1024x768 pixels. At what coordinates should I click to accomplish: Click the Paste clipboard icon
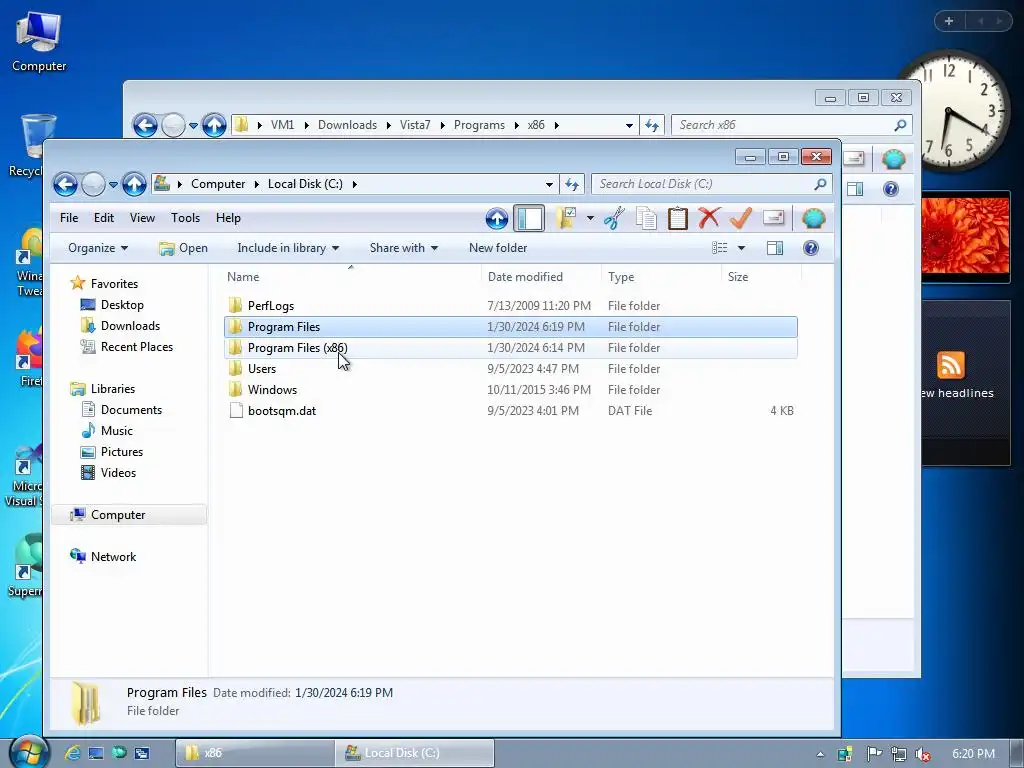[x=677, y=218]
